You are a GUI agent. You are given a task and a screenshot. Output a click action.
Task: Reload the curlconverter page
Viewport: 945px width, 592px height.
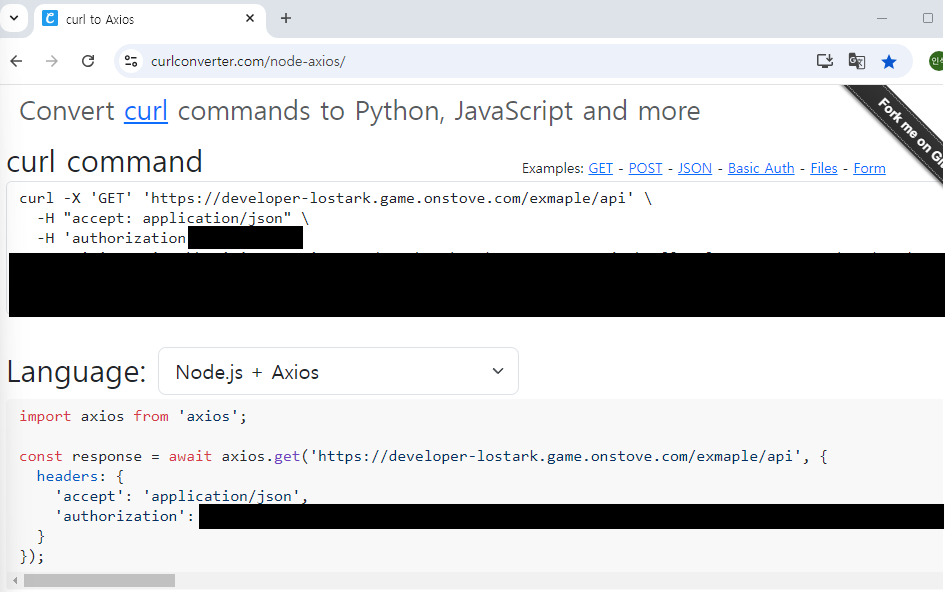tap(88, 61)
